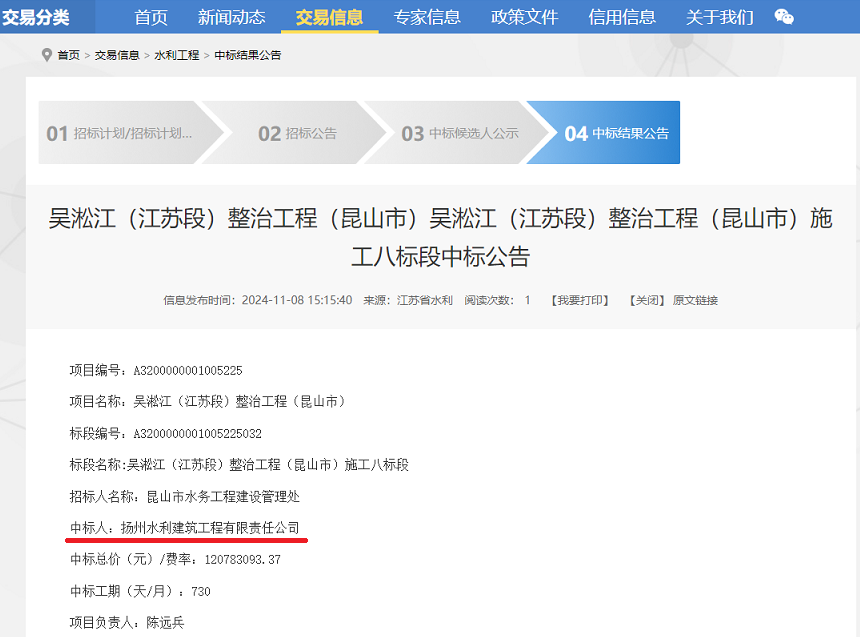Go to the 首页 navigation tab

pos(151,17)
